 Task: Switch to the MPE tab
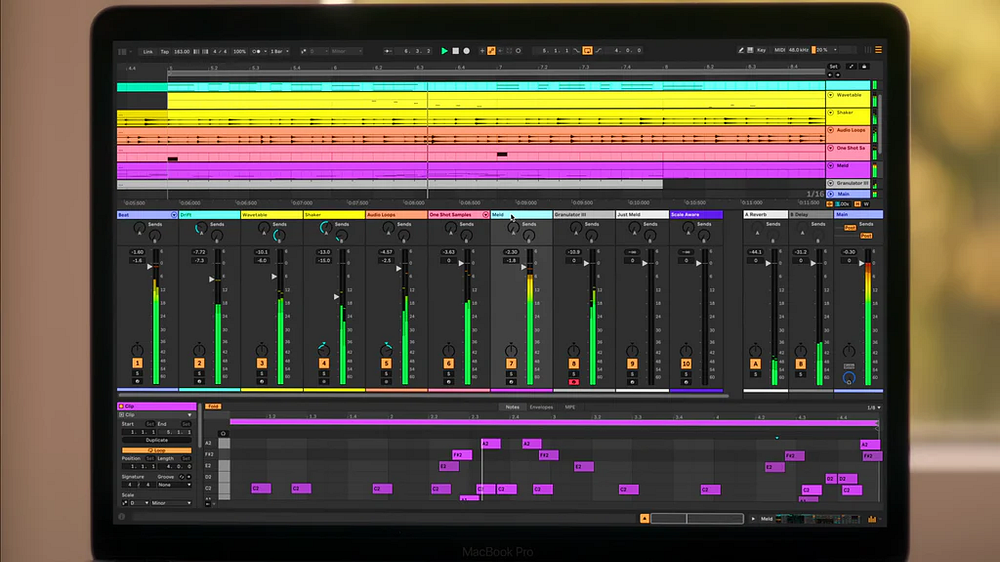tap(570, 407)
